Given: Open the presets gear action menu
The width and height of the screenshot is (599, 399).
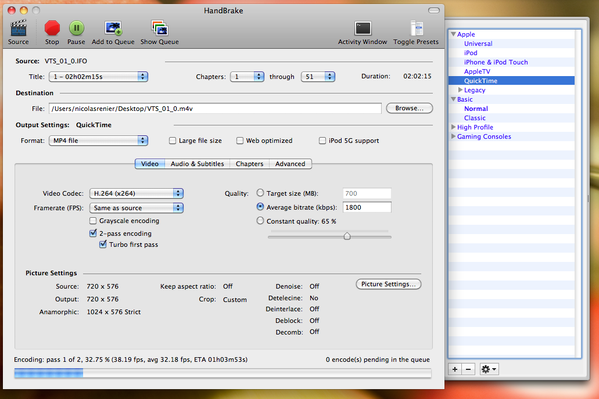Looking at the screenshot, I should click(489, 369).
